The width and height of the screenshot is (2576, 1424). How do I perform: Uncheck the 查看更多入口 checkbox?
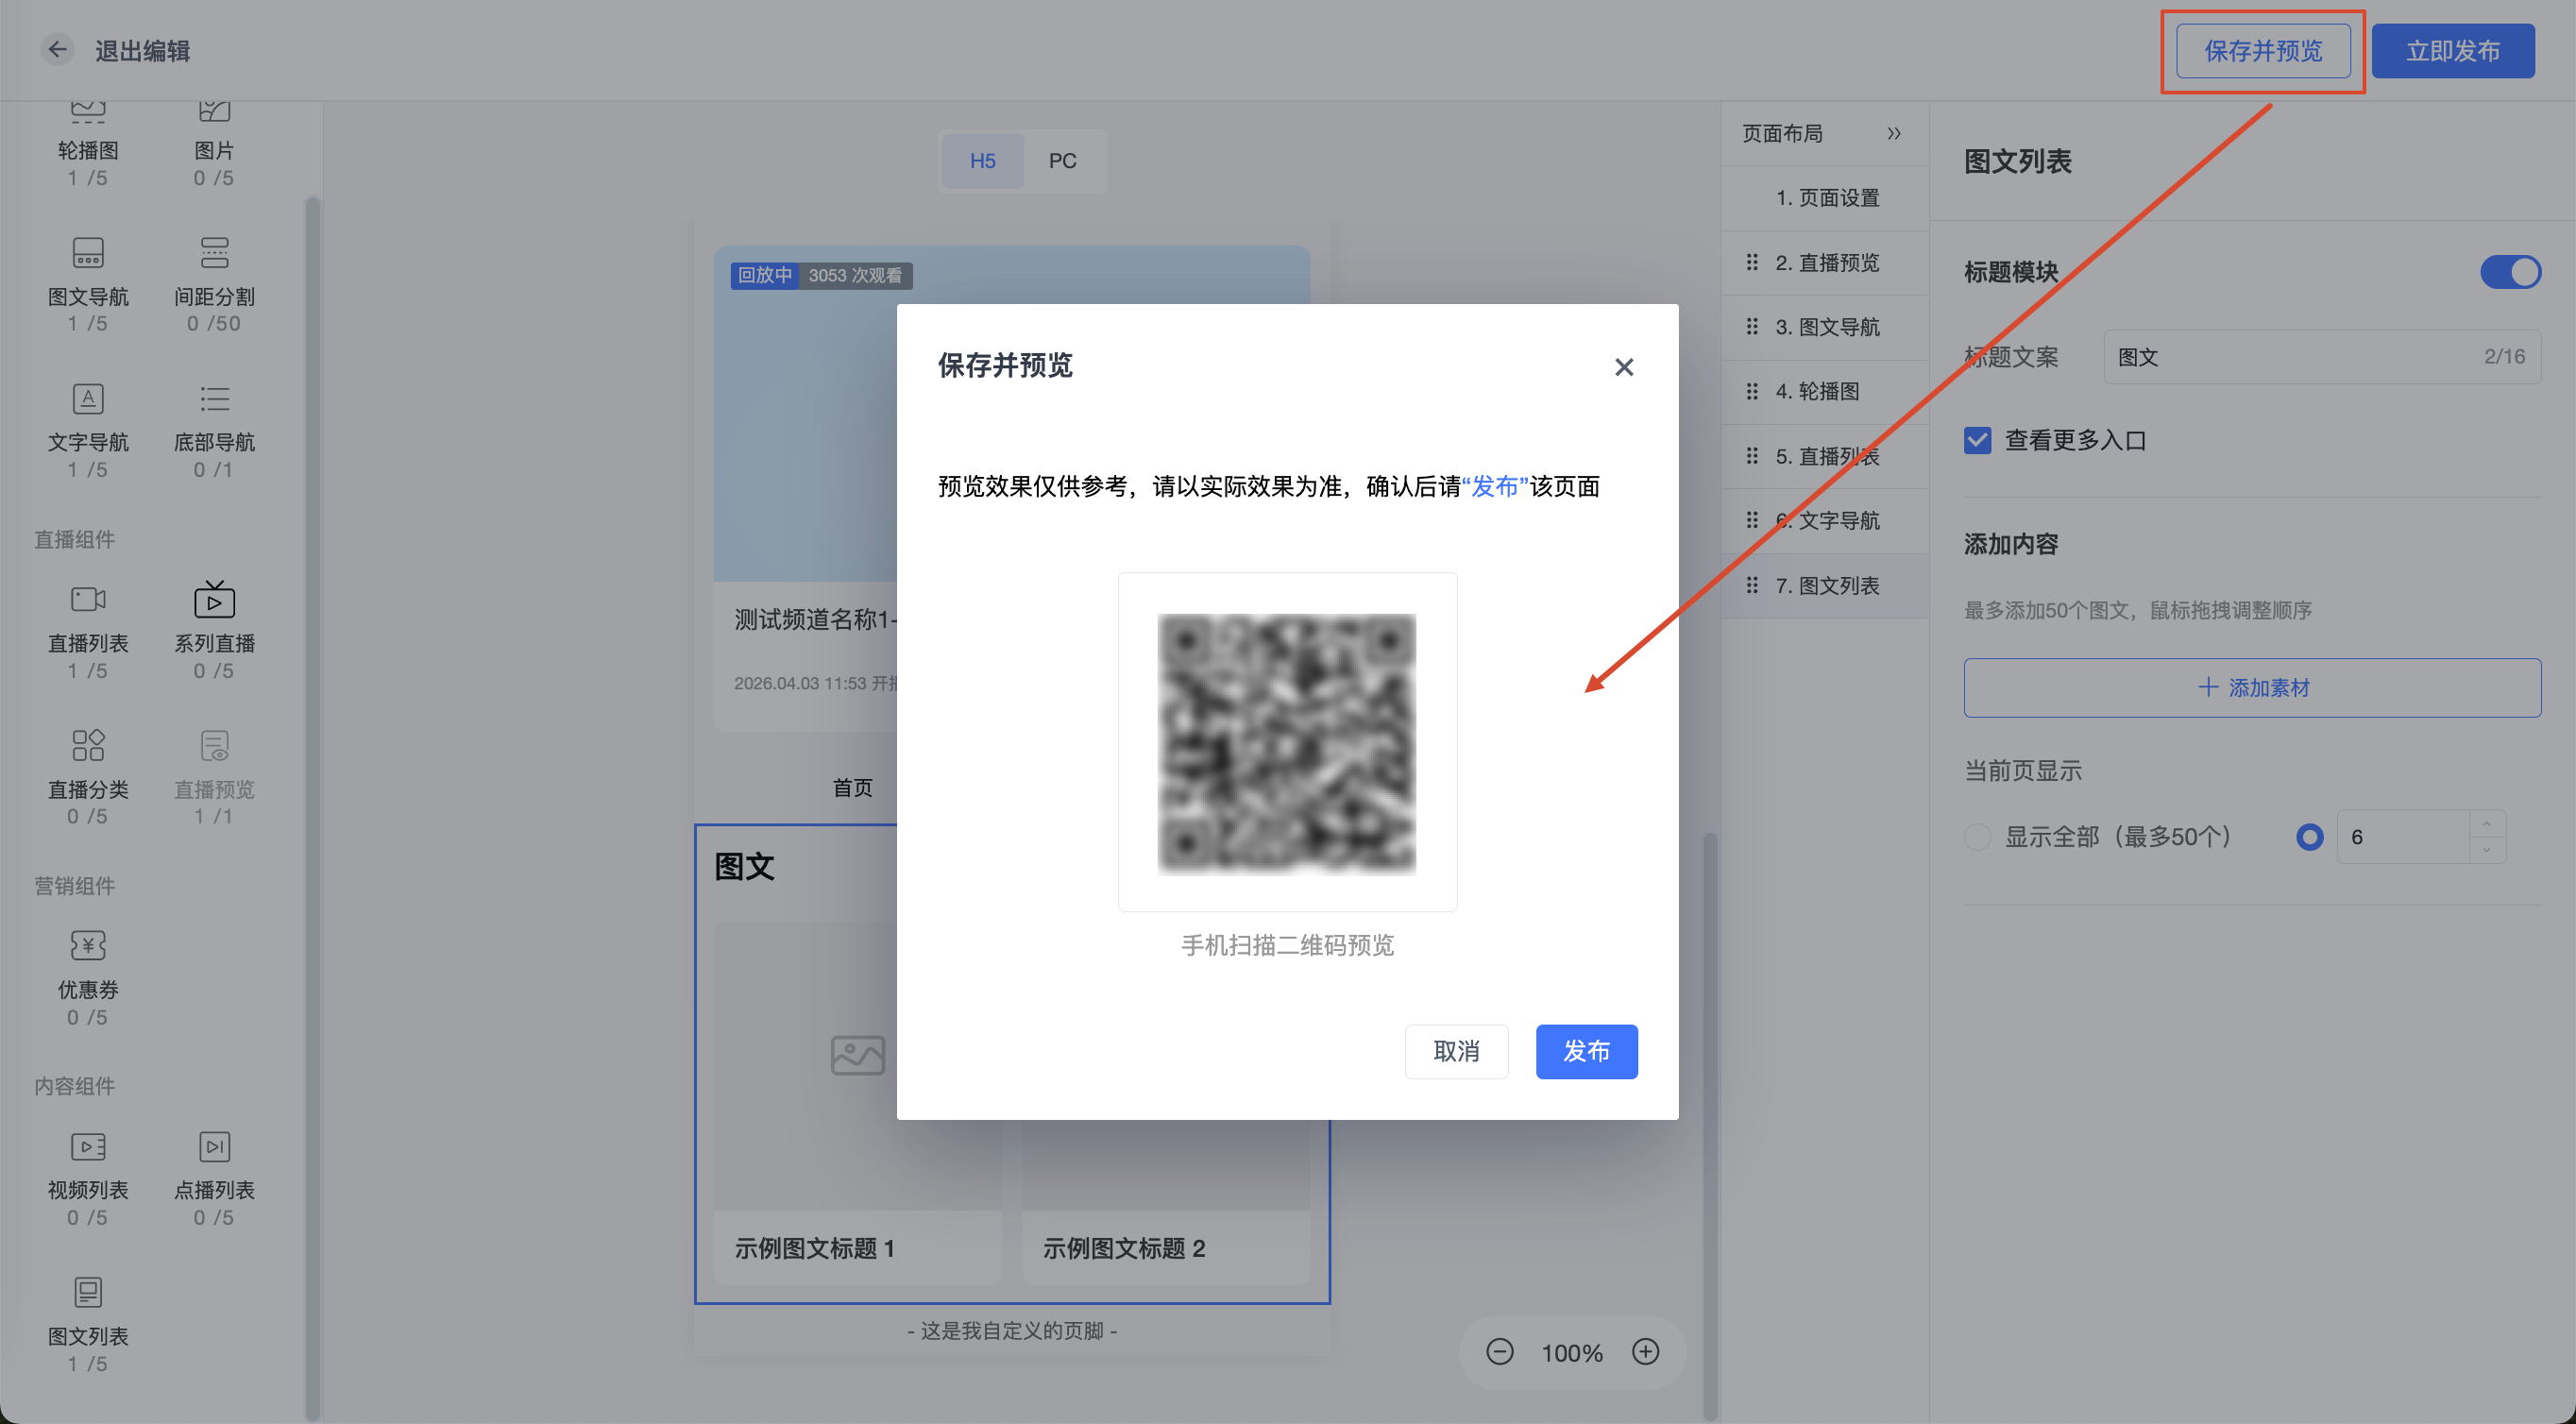tap(1977, 440)
